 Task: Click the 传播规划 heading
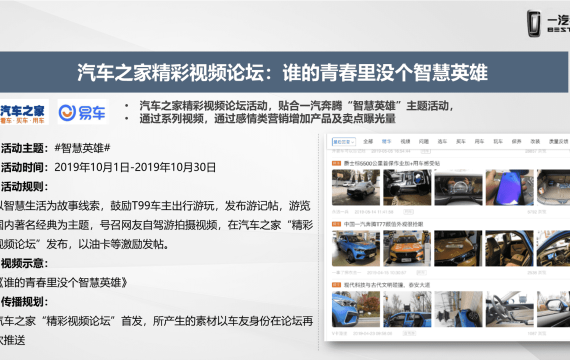(24, 302)
